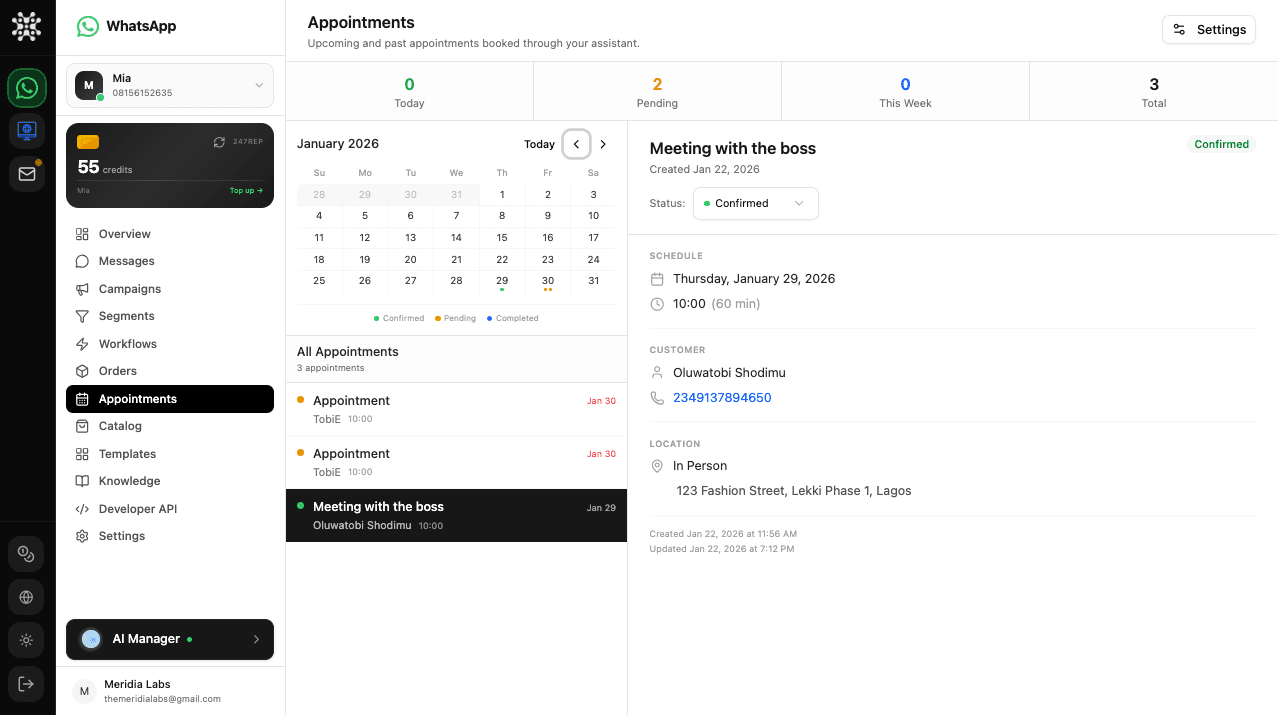The image size is (1278, 715).
Task: Open the coins billing icon in left rail
Action: tap(27, 554)
